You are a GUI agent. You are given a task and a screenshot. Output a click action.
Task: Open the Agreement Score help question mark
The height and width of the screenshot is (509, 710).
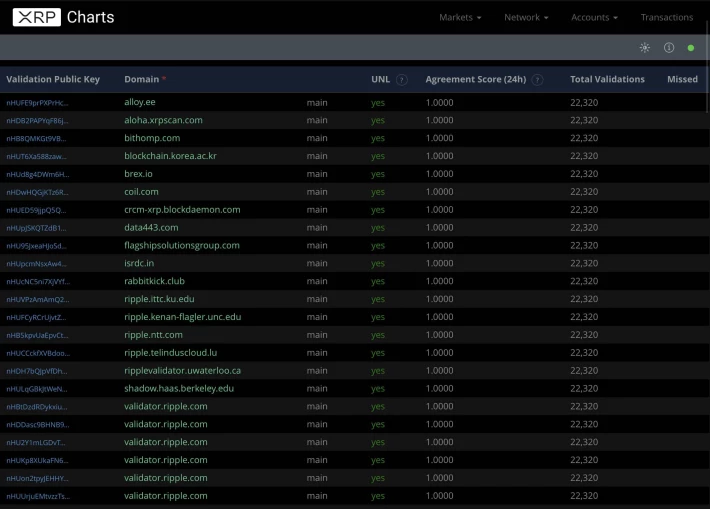click(537, 80)
